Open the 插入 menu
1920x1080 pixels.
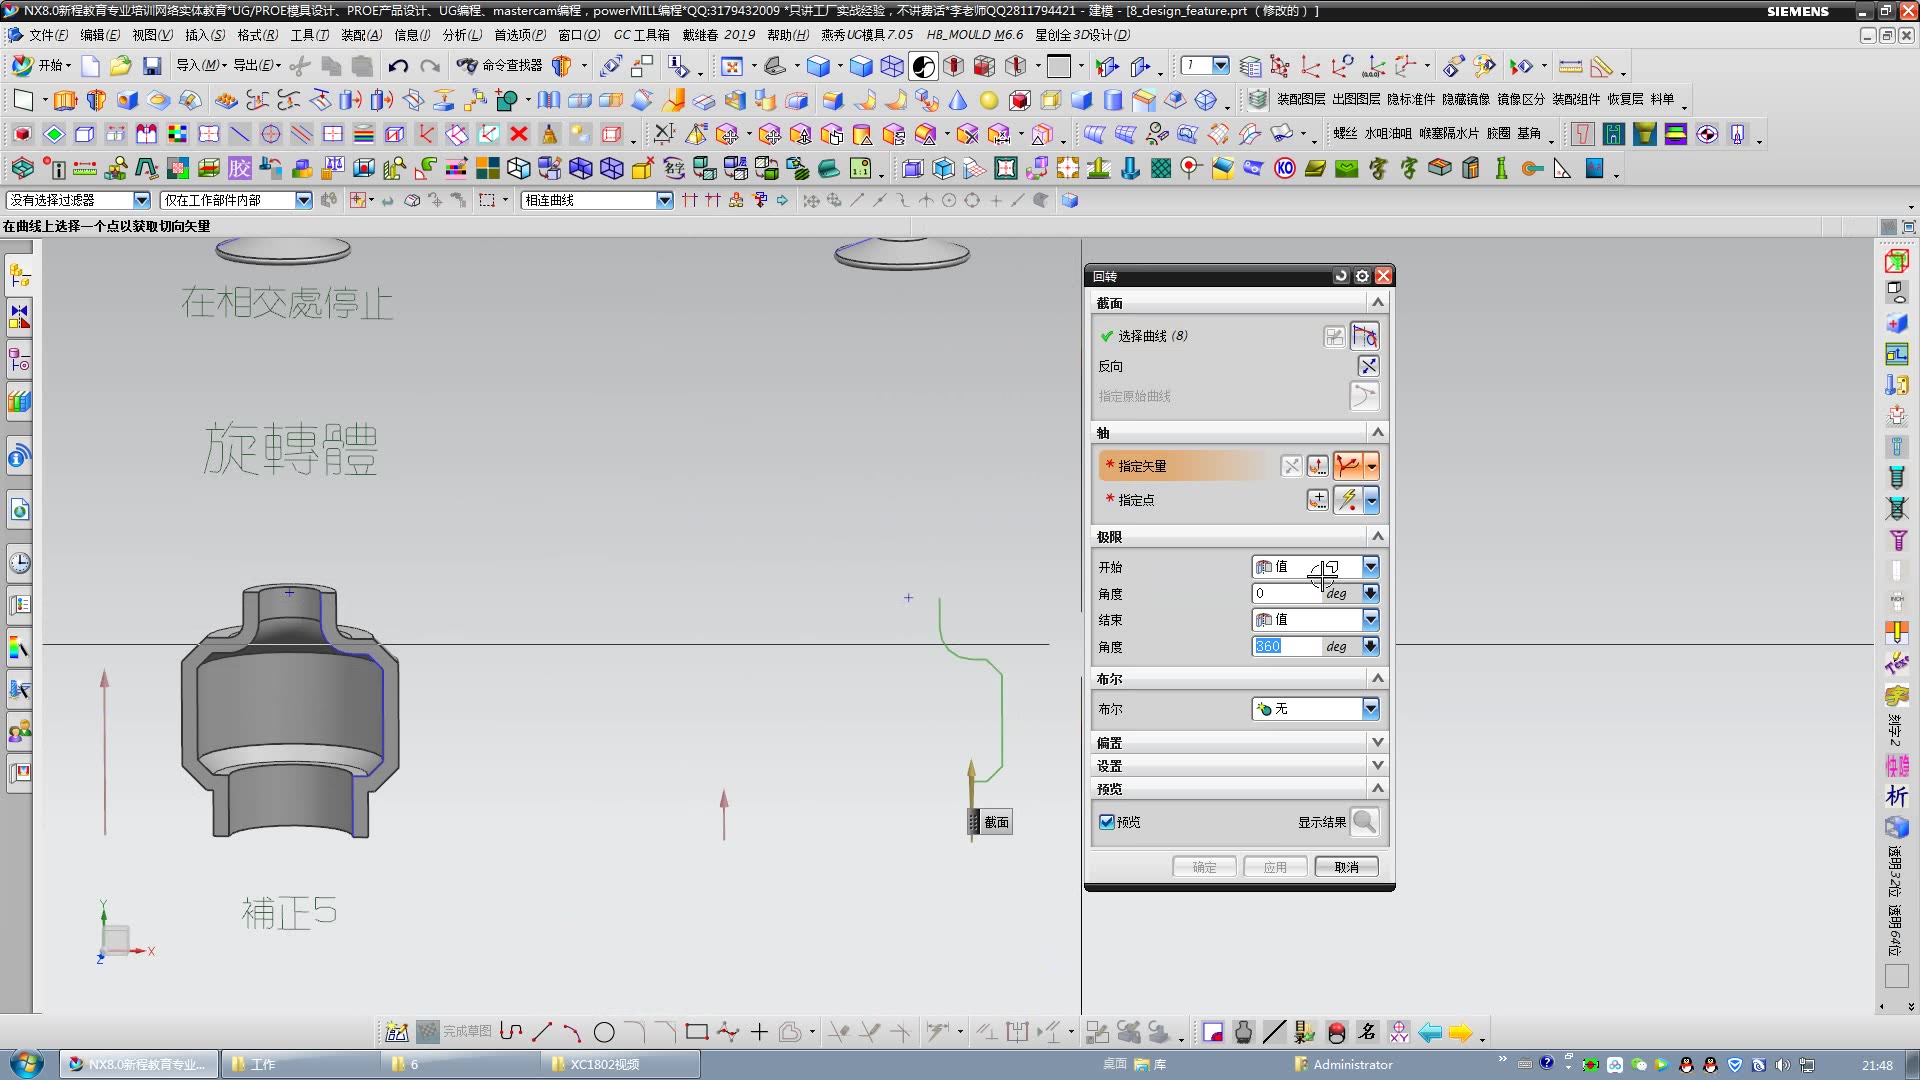click(204, 35)
